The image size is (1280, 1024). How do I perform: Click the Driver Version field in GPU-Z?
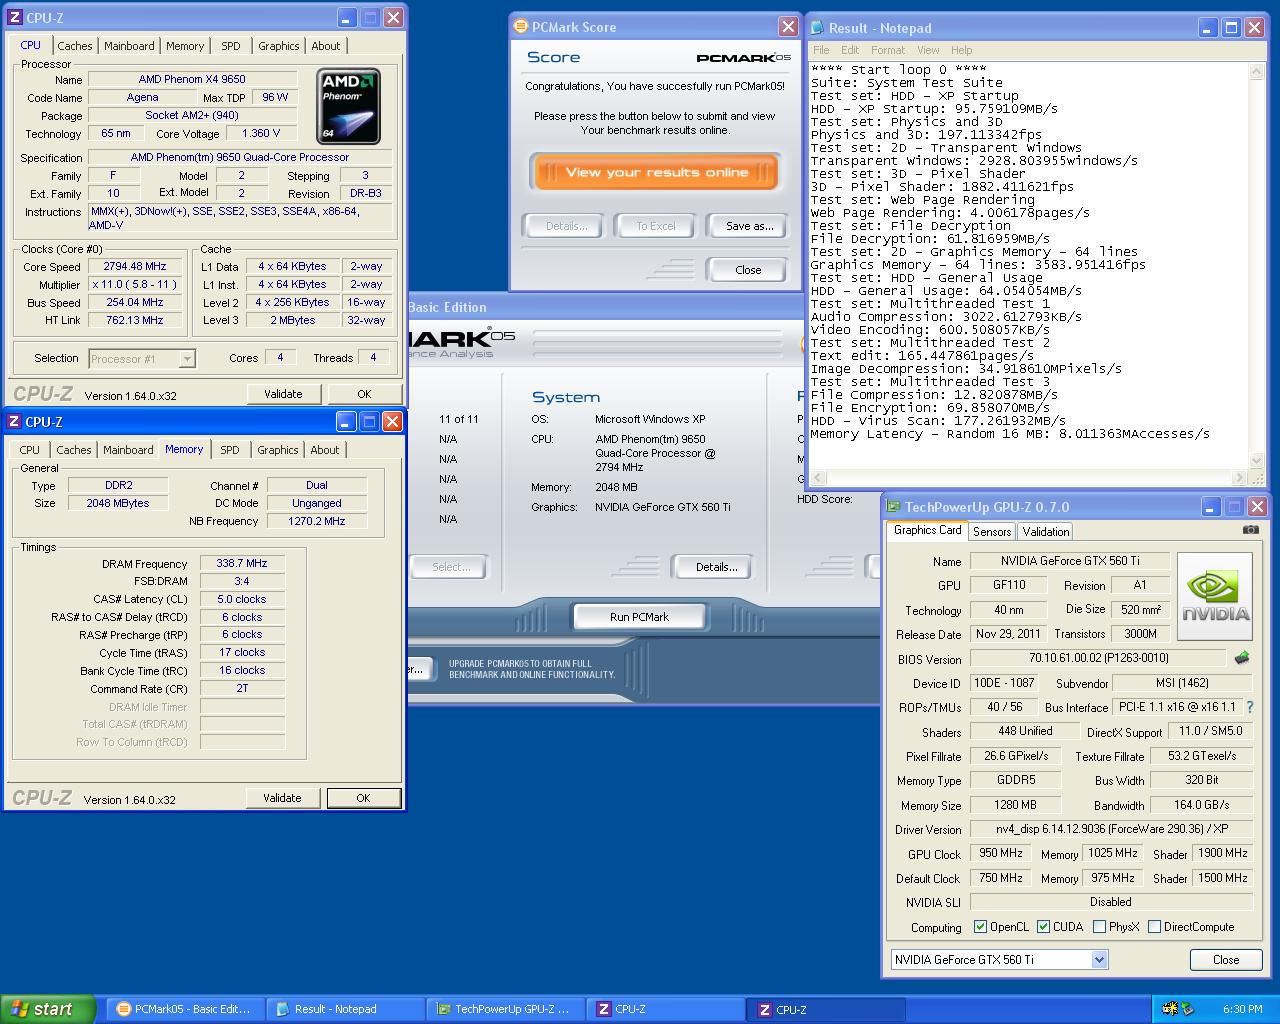pyautogui.click(x=1111, y=829)
